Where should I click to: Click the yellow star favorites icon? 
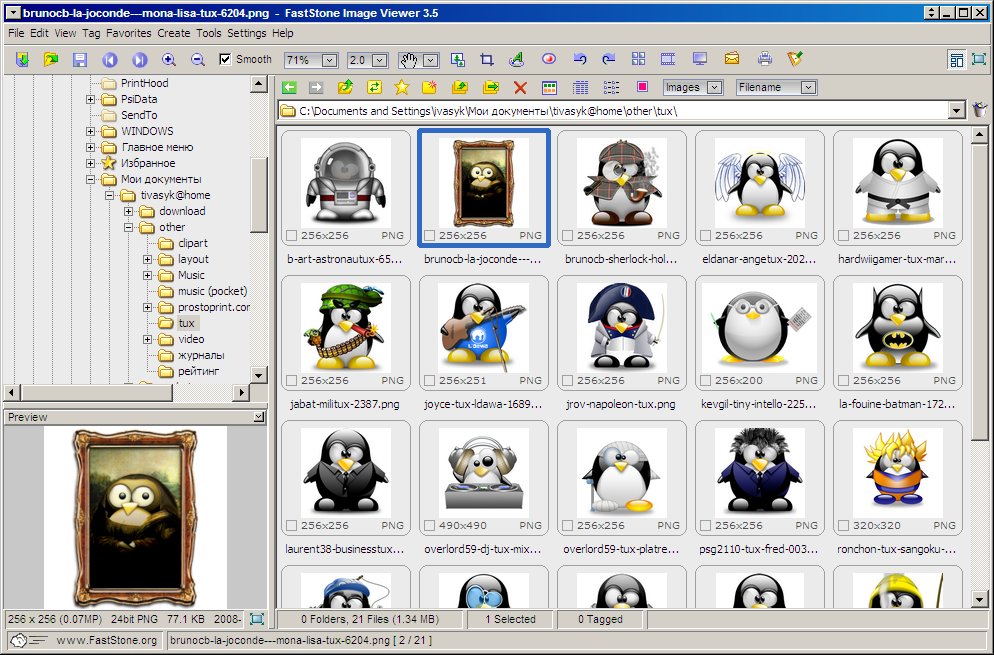[x=402, y=88]
